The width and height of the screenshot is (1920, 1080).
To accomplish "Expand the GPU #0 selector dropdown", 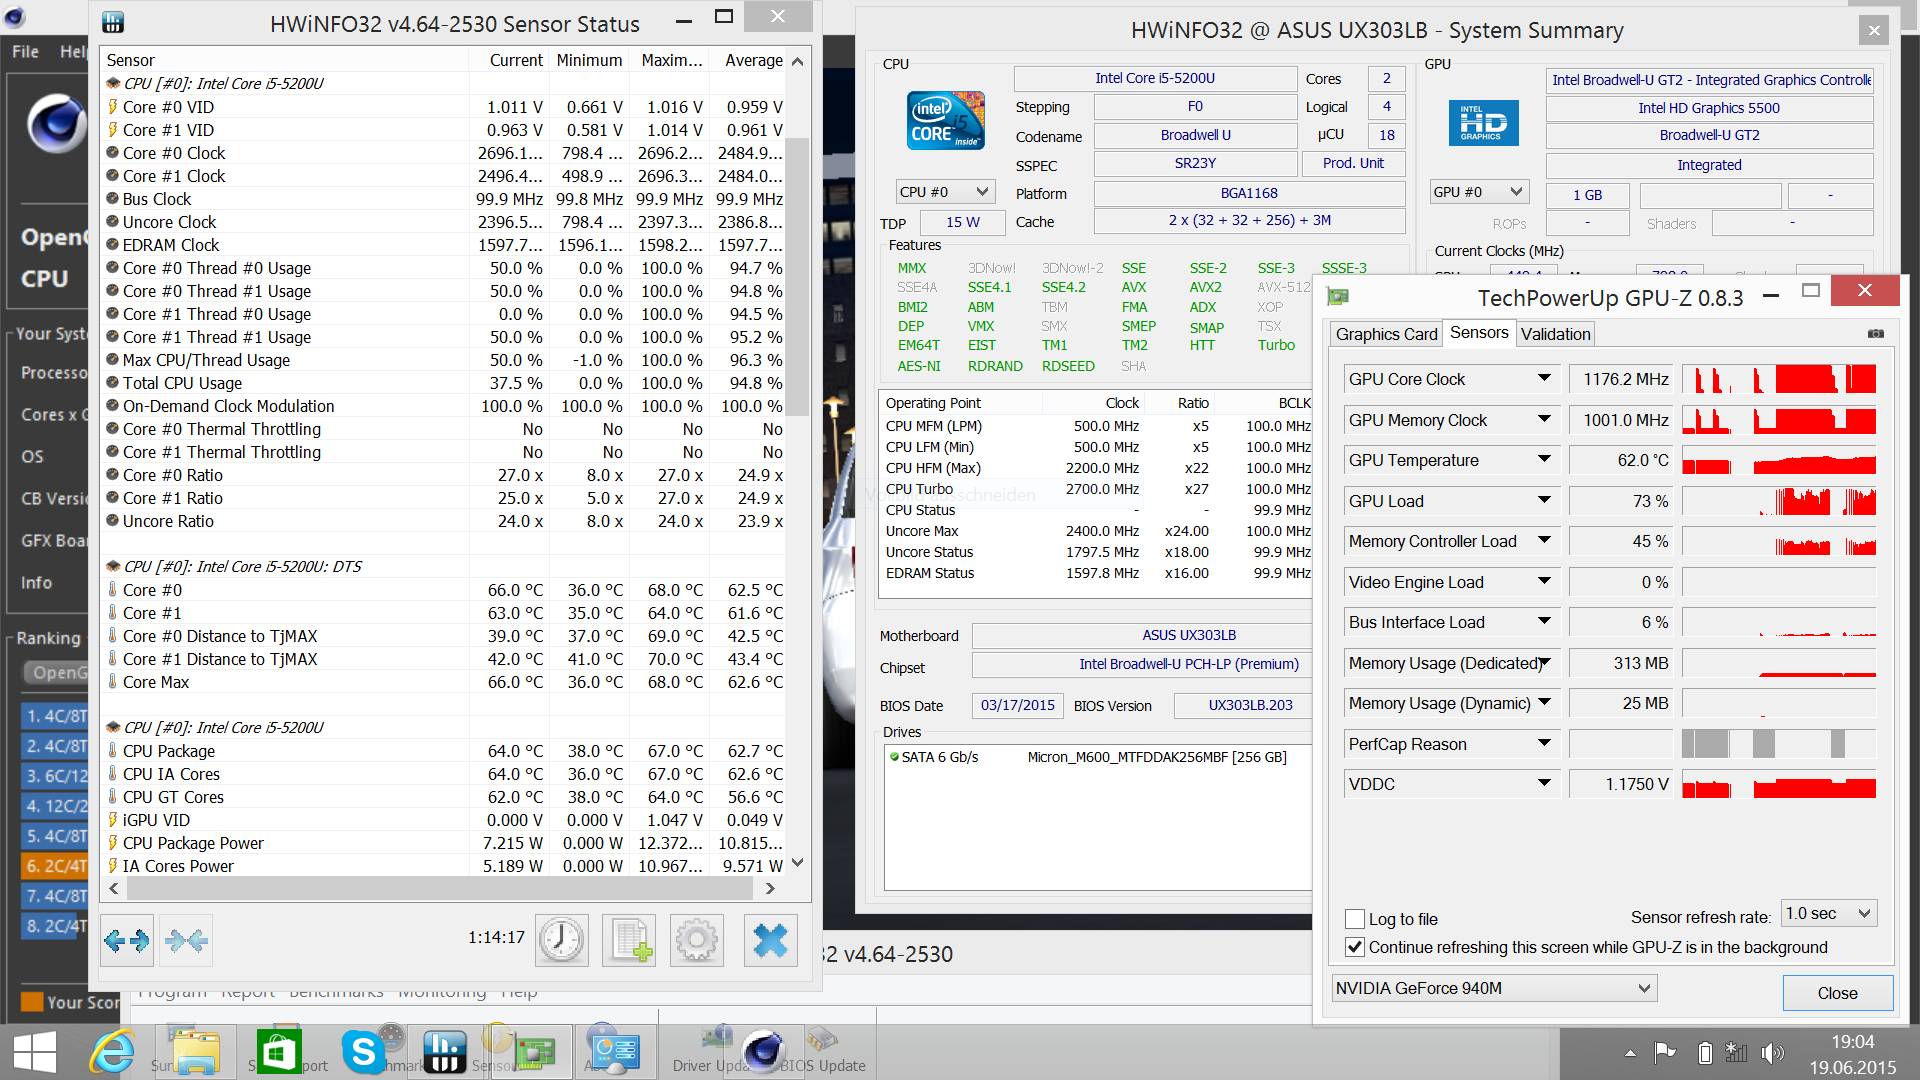I will (x=1479, y=192).
